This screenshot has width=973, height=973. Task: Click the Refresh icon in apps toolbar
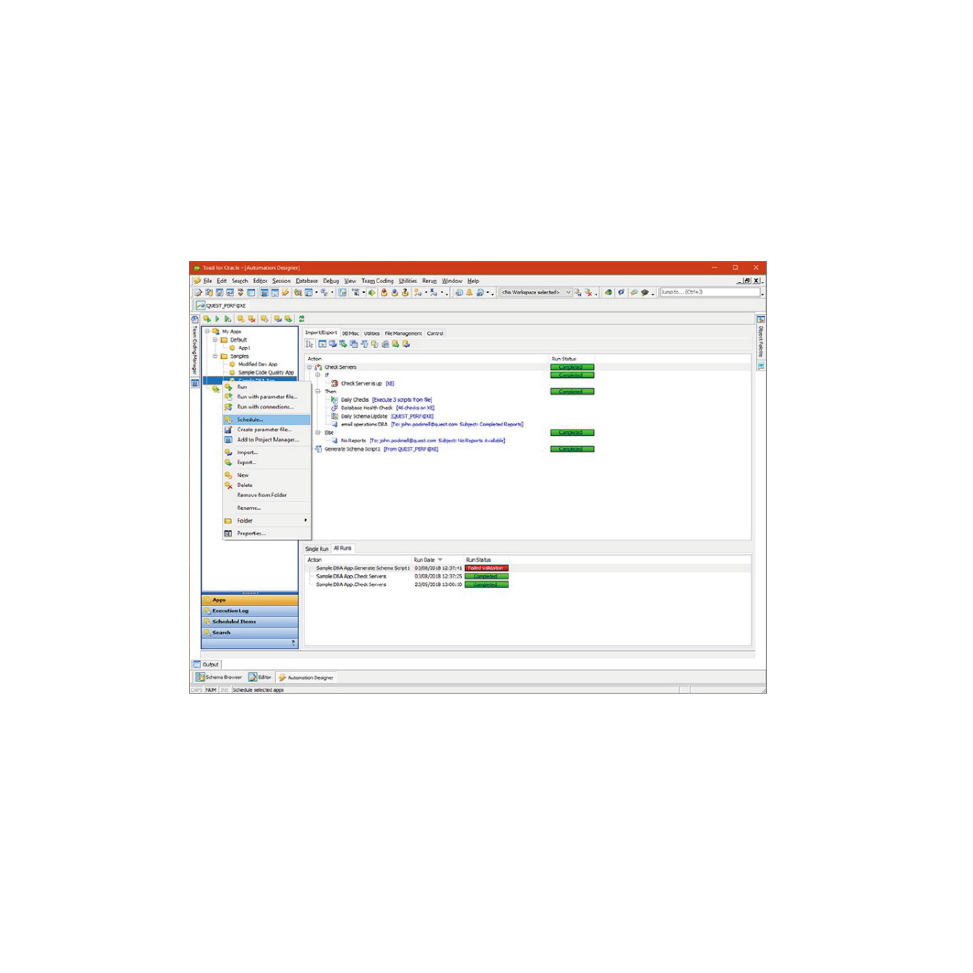coord(302,318)
